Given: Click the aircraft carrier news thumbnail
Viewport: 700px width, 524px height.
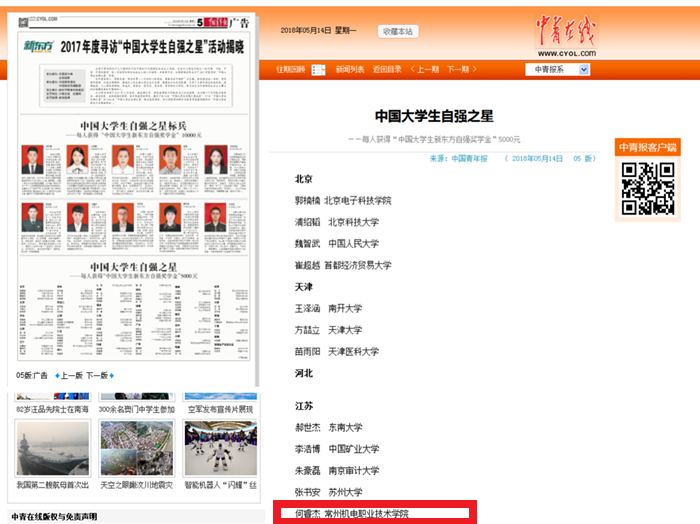Looking at the screenshot, I should 52,448.
